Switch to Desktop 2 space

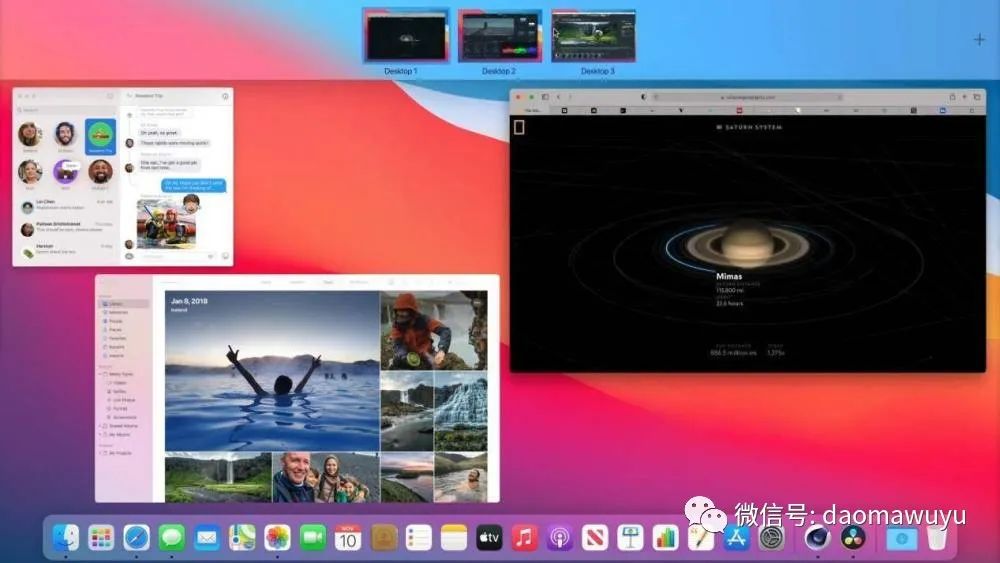(x=499, y=37)
